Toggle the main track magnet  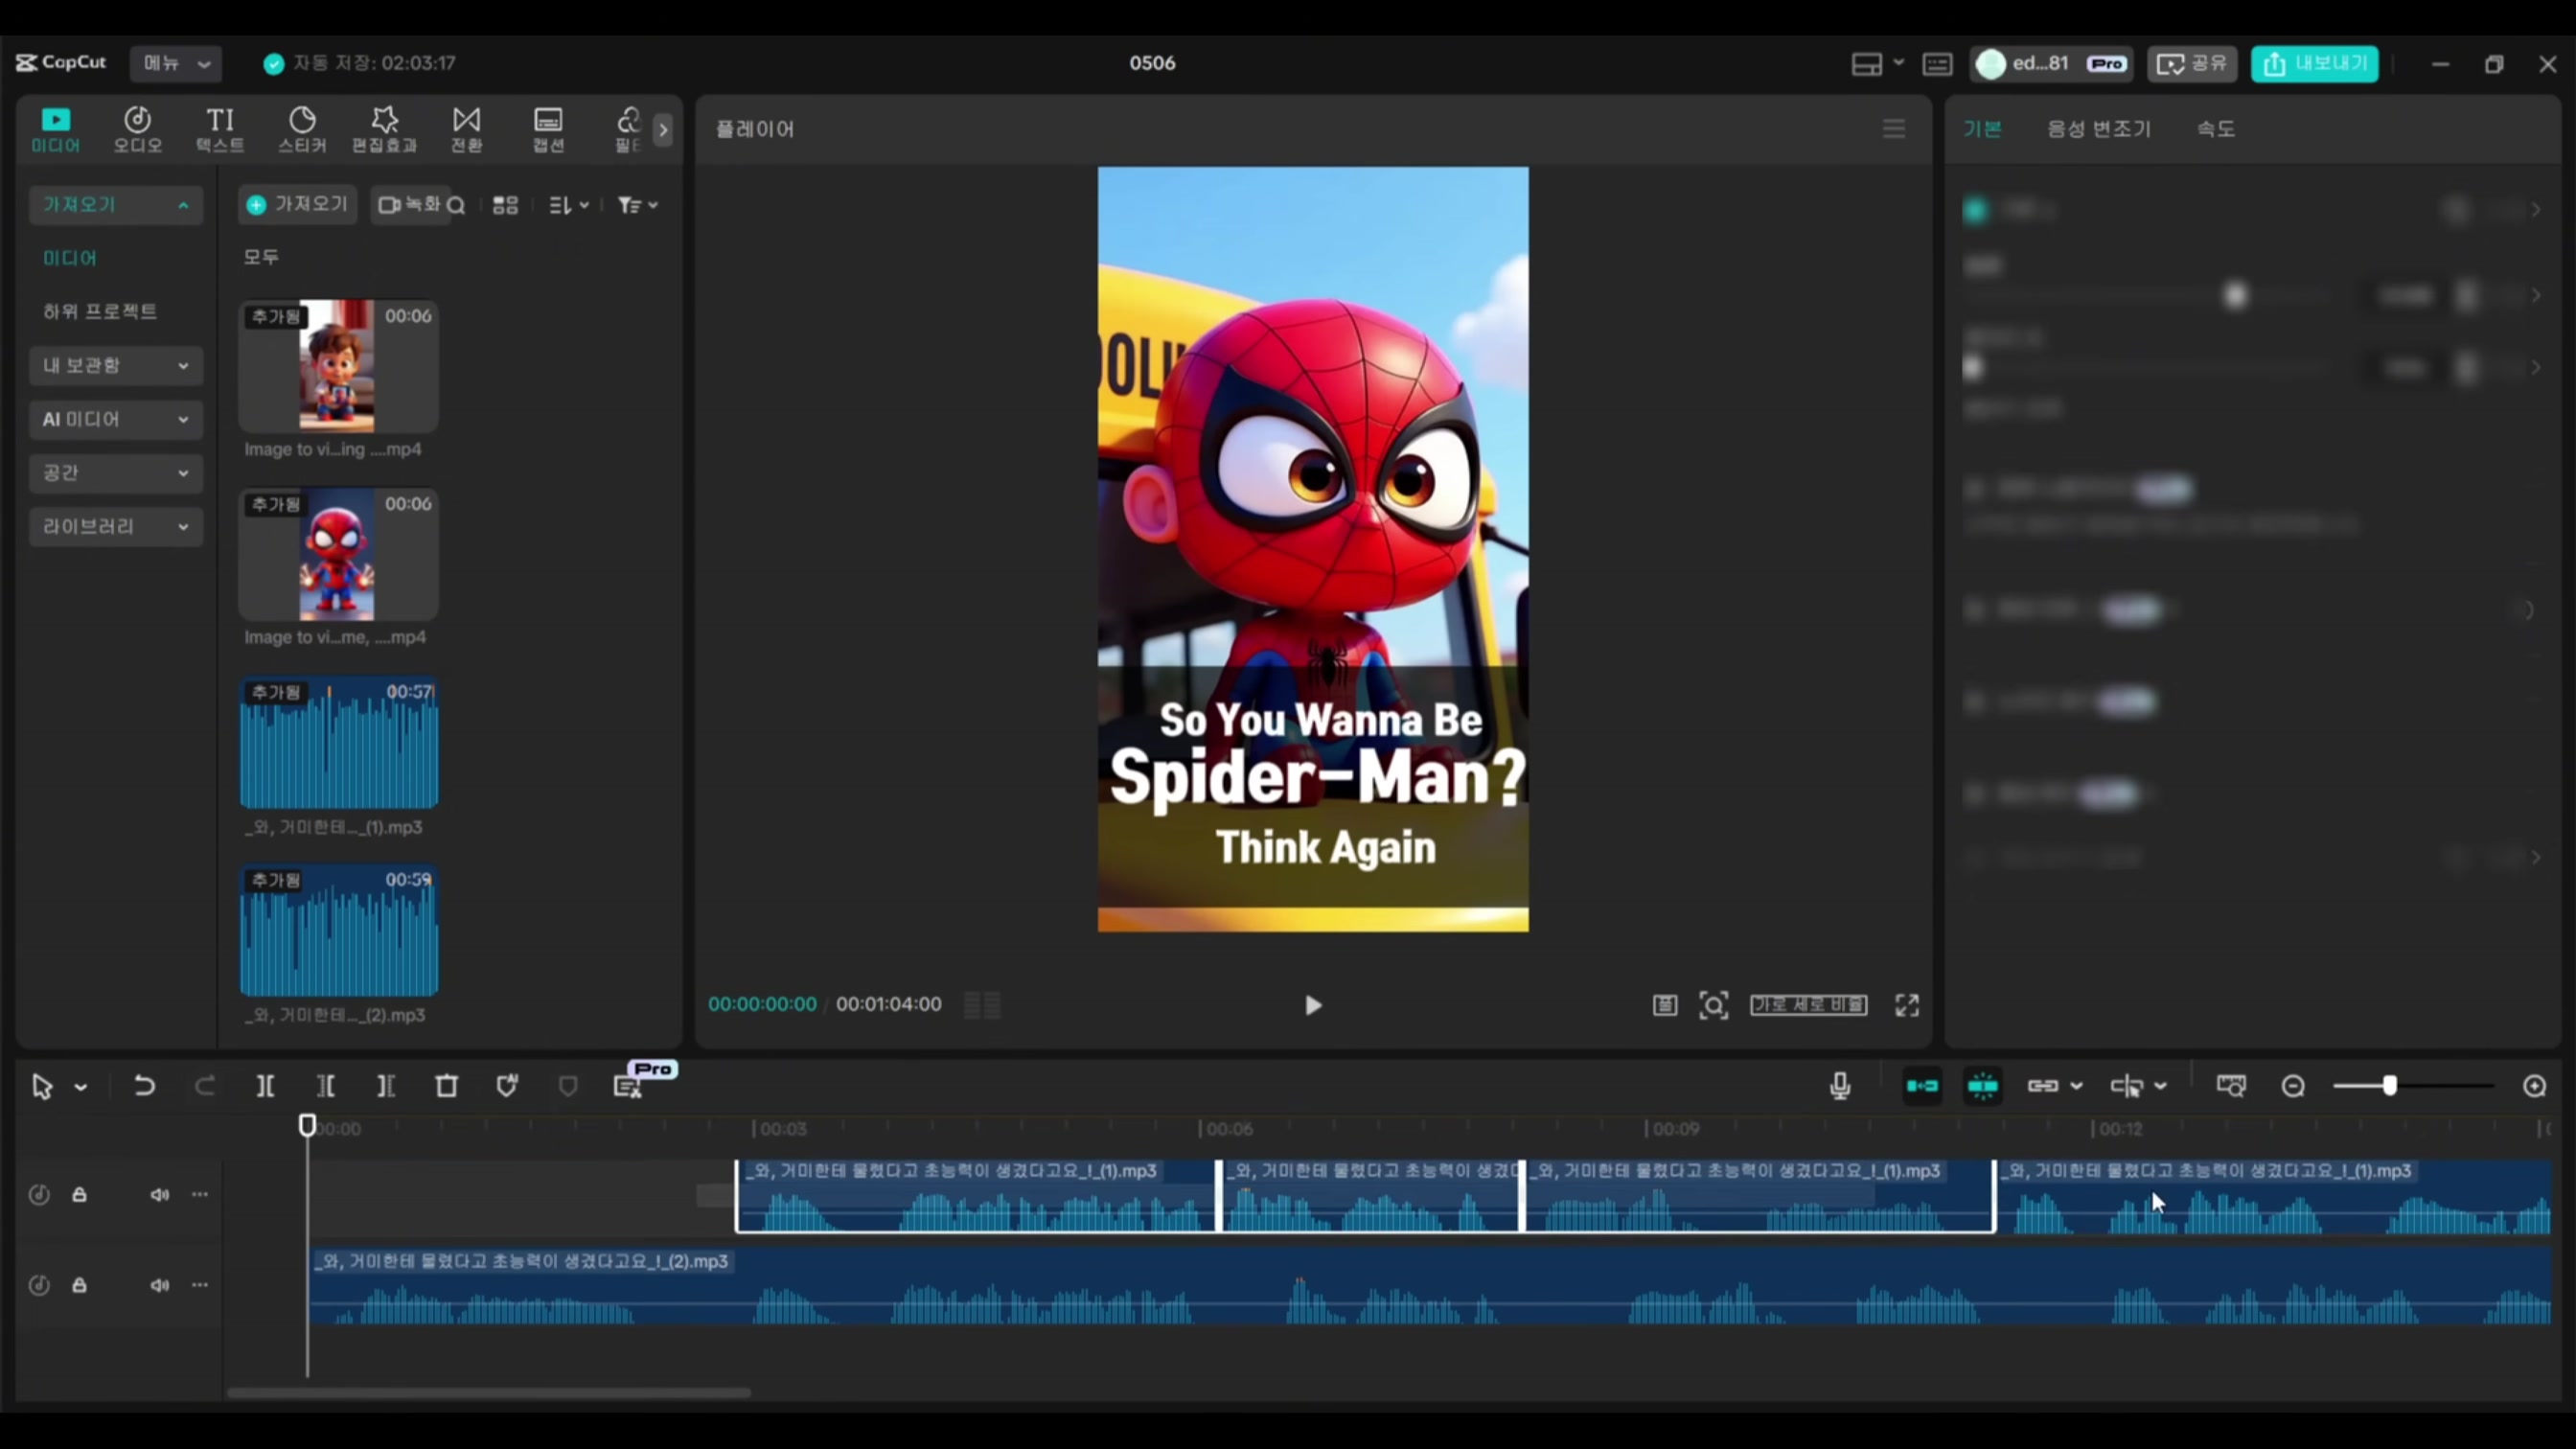(1922, 1086)
